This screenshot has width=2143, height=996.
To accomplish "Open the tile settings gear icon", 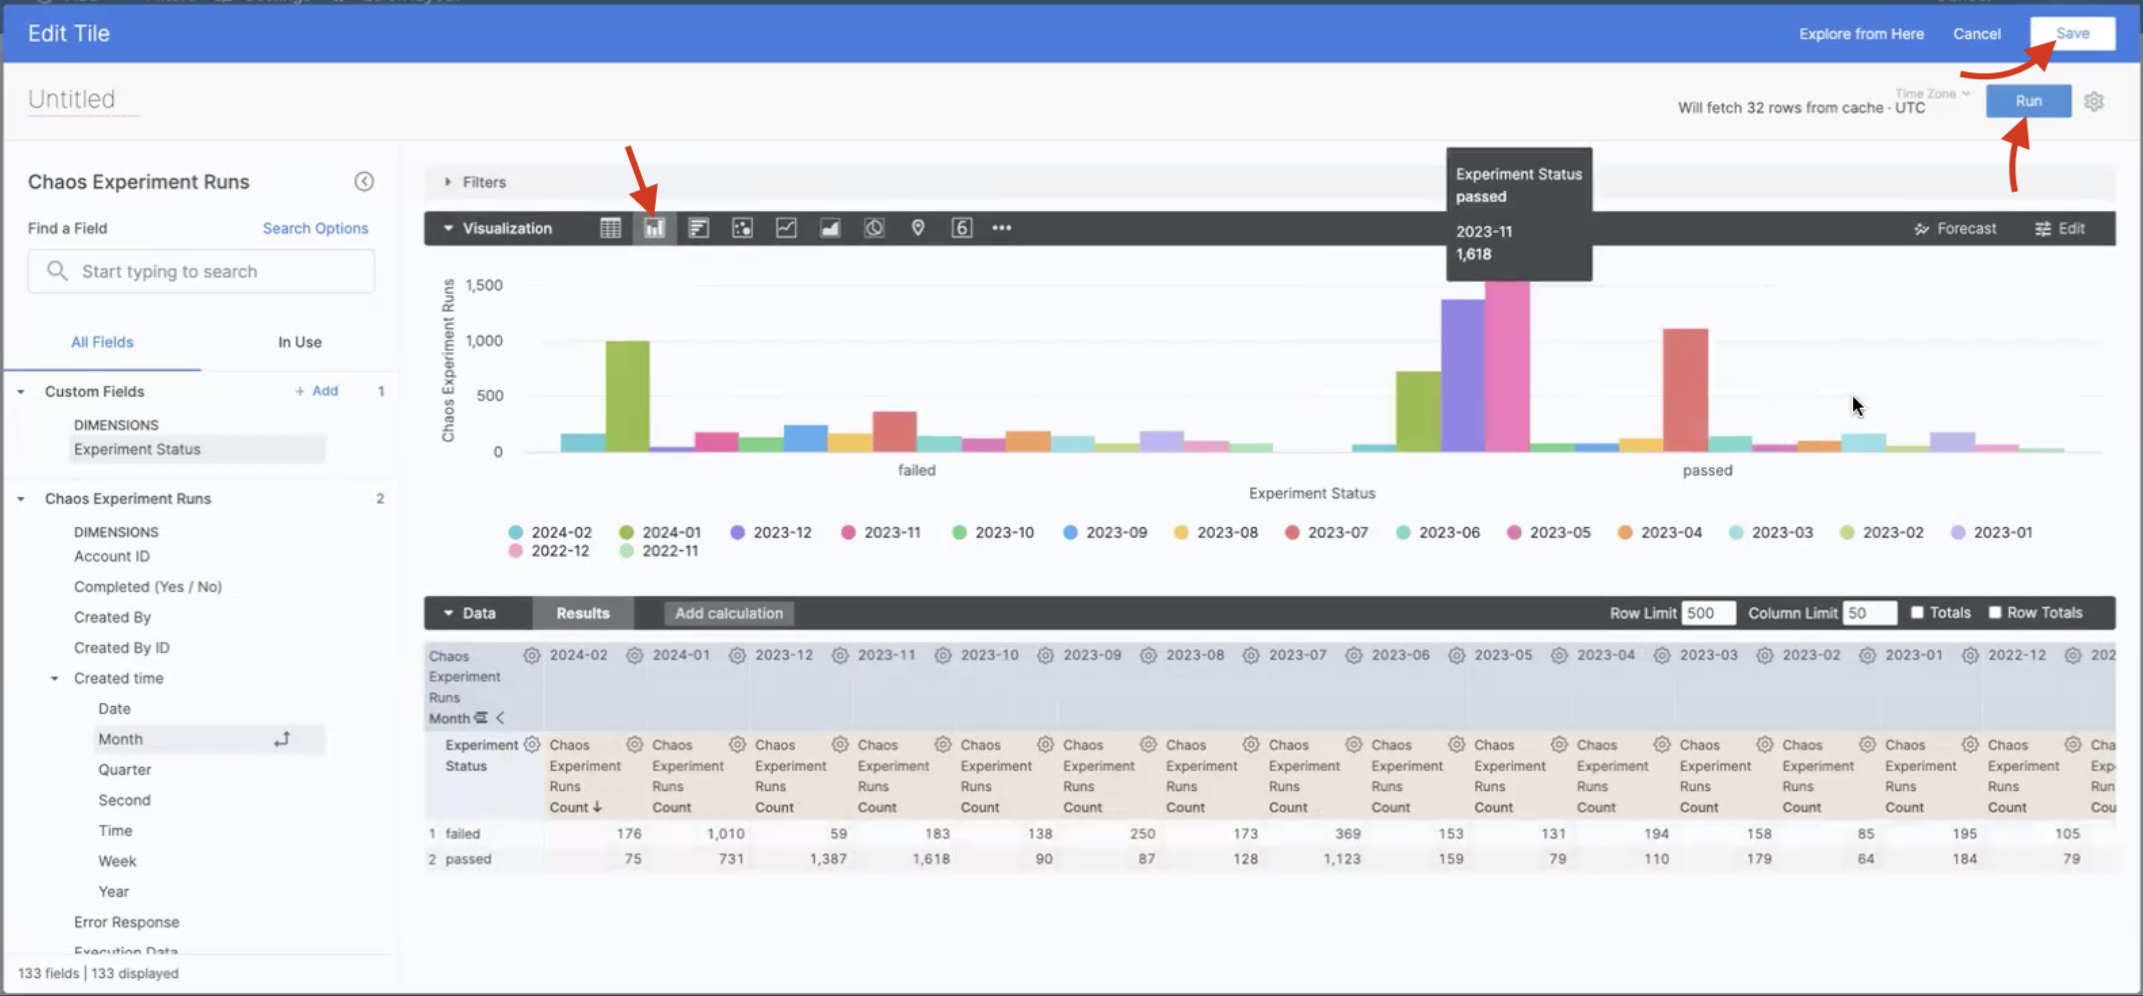I will pos(2094,101).
